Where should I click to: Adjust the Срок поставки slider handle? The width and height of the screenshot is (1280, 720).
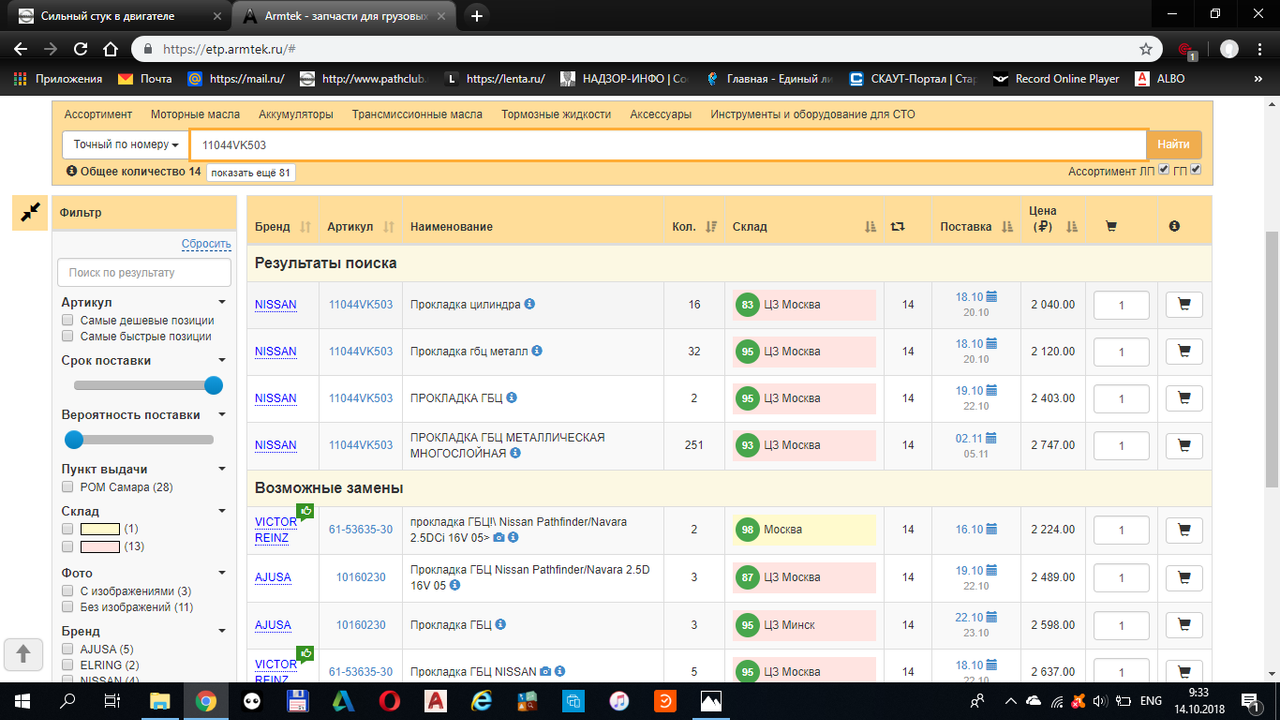(213, 385)
